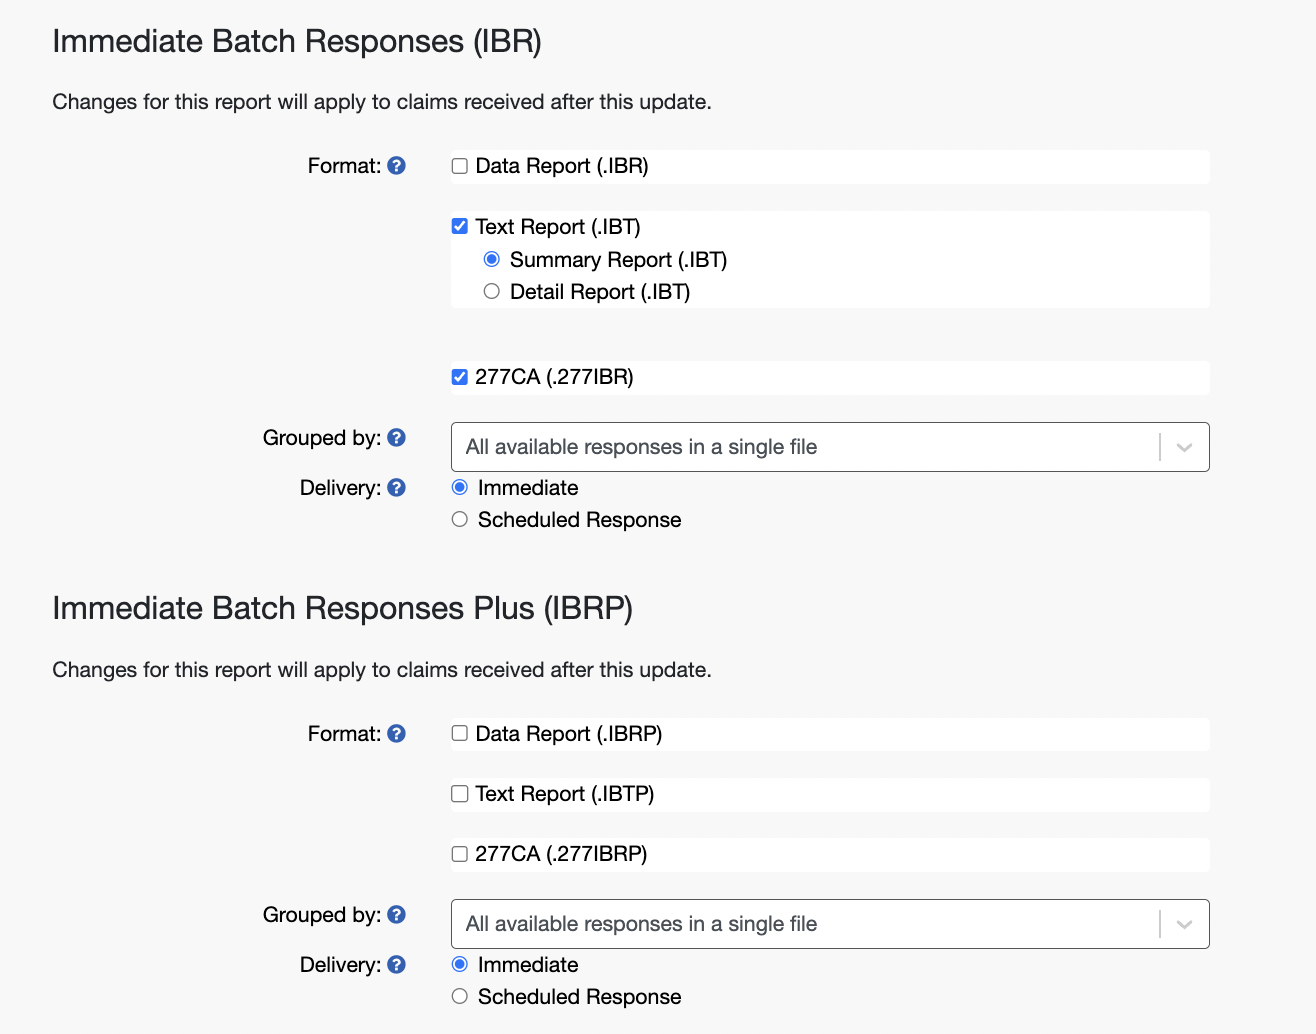Tick the Text Report (.IBTP) checkbox

(x=460, y=794)
